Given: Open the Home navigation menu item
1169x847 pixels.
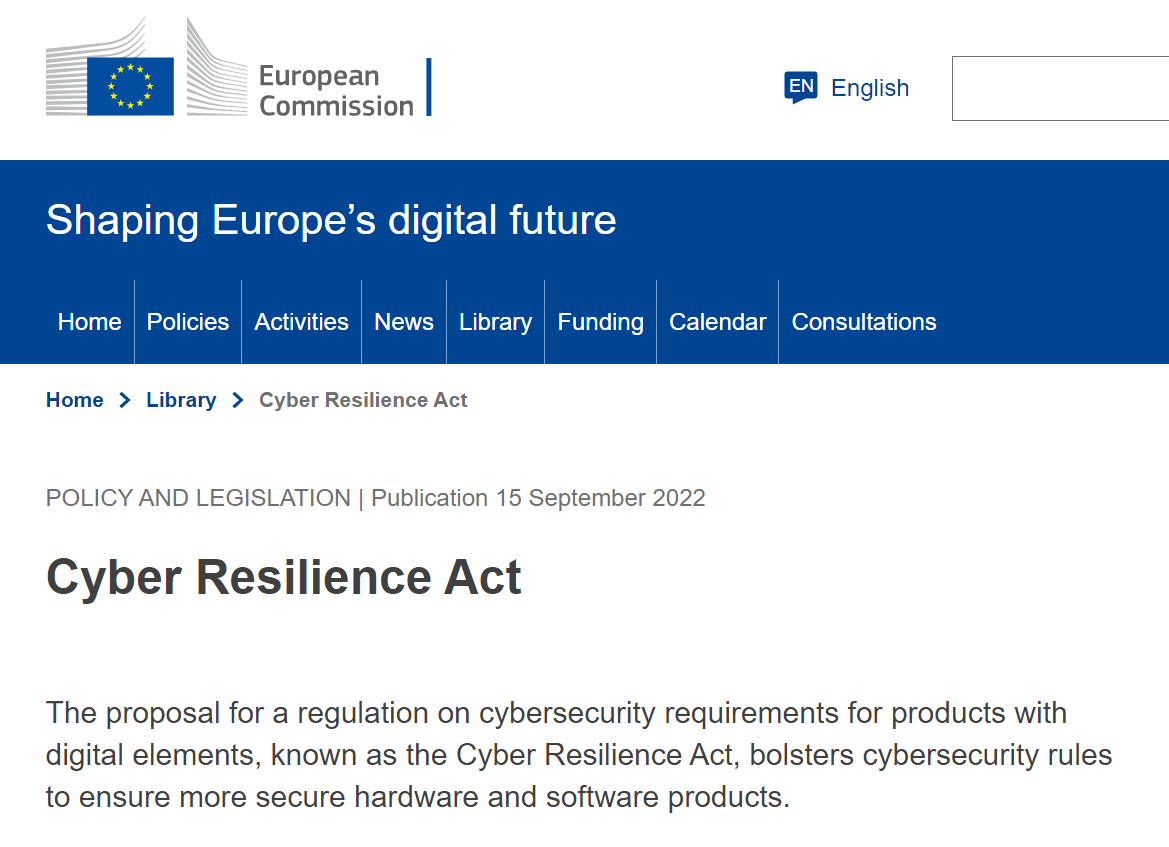Looking at the screenshot, I should 89,322.
